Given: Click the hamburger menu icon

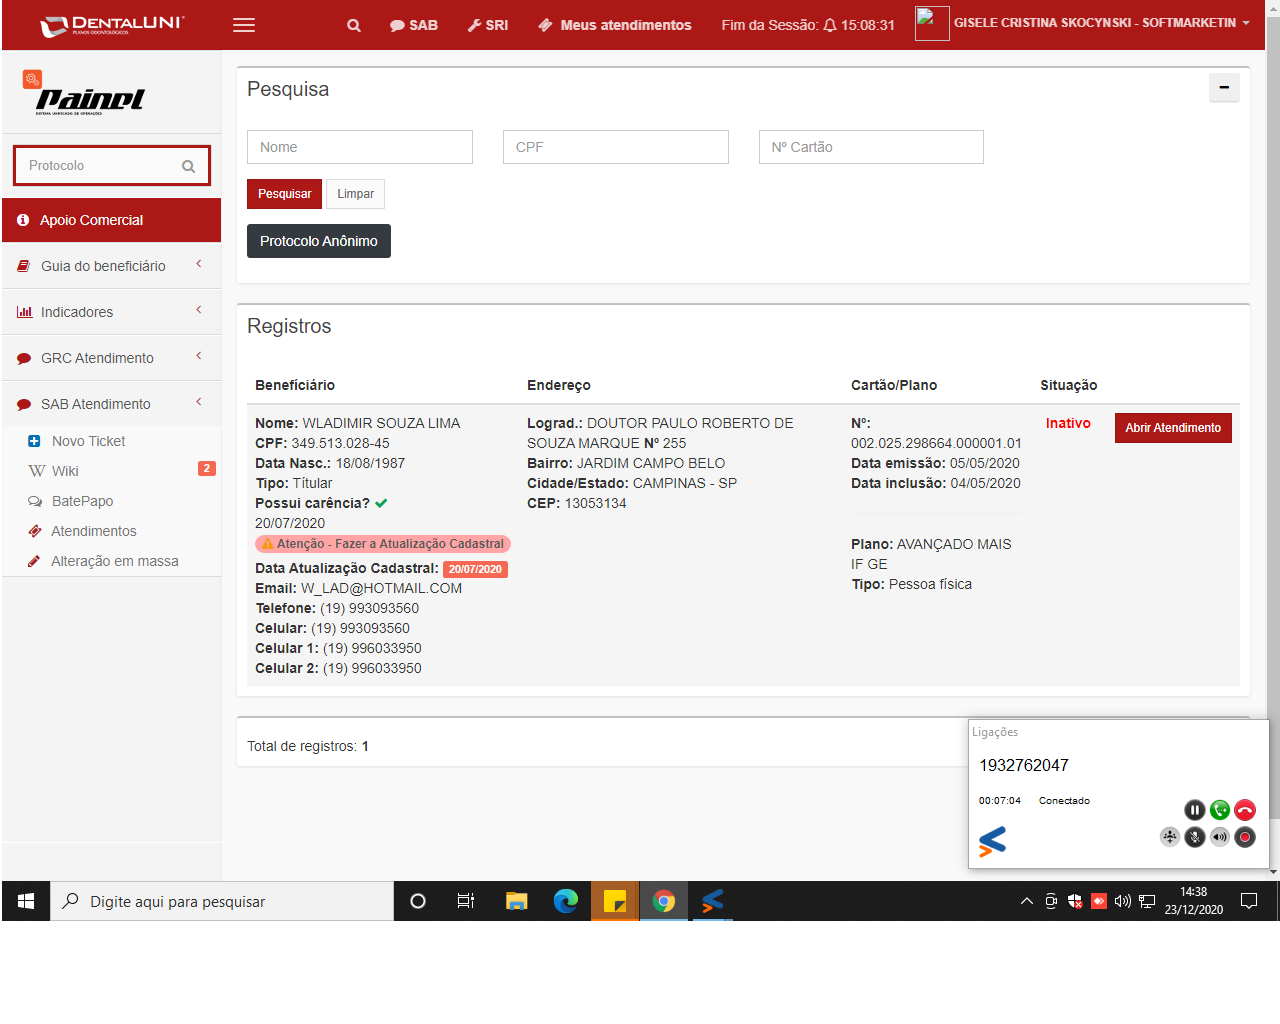Looking at the screenshot, I should point(244,25).
